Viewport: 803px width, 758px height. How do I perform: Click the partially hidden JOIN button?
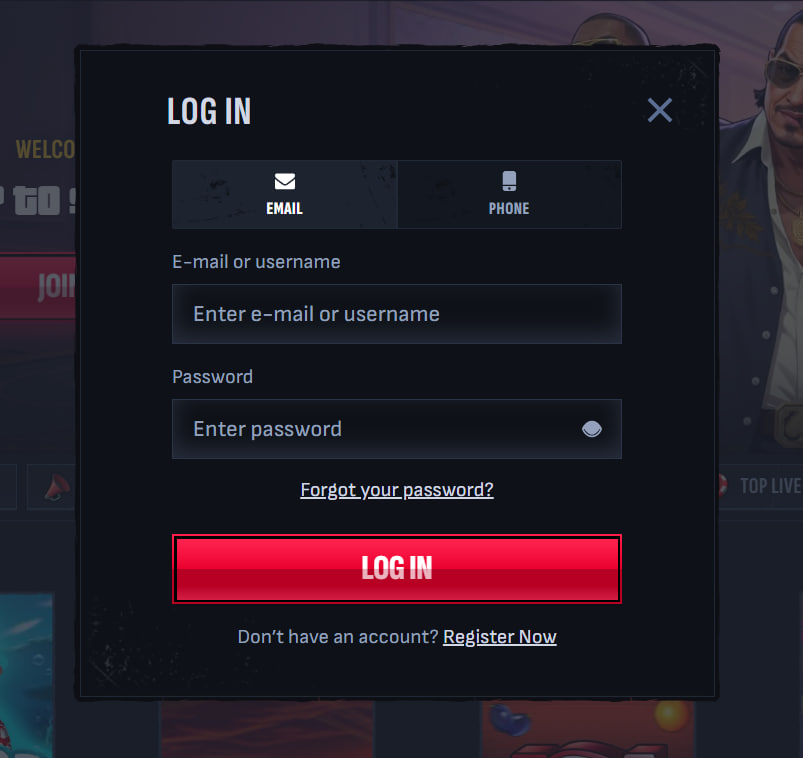38,286
